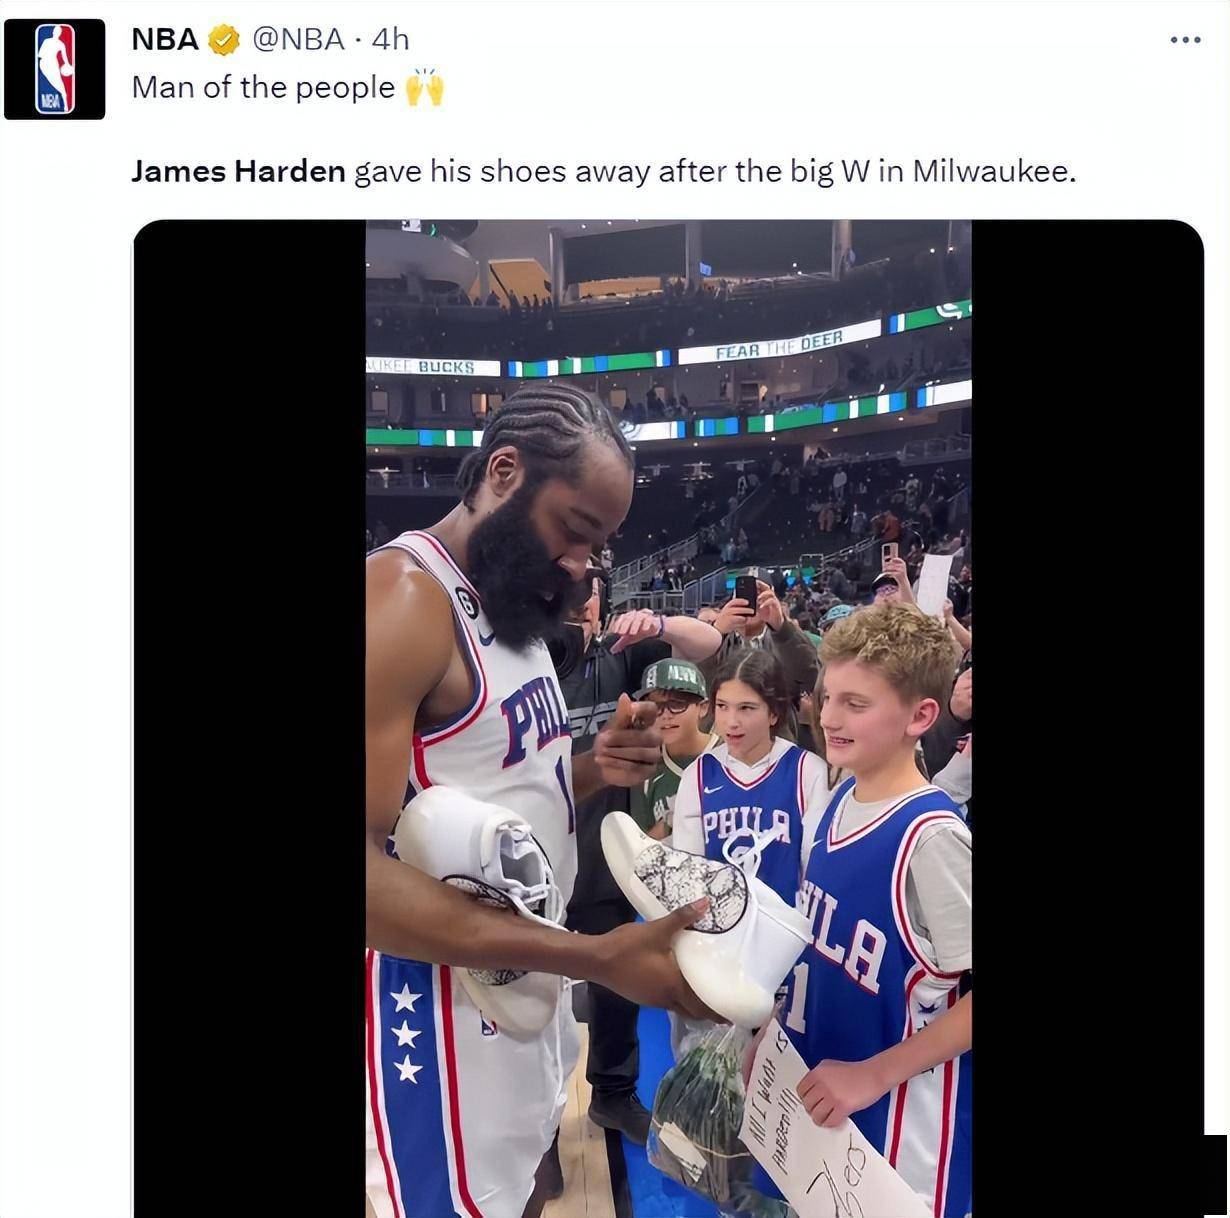The image size is (1230, 1218).
Task: Click the @NBA handle
Action: click(298, 40)
